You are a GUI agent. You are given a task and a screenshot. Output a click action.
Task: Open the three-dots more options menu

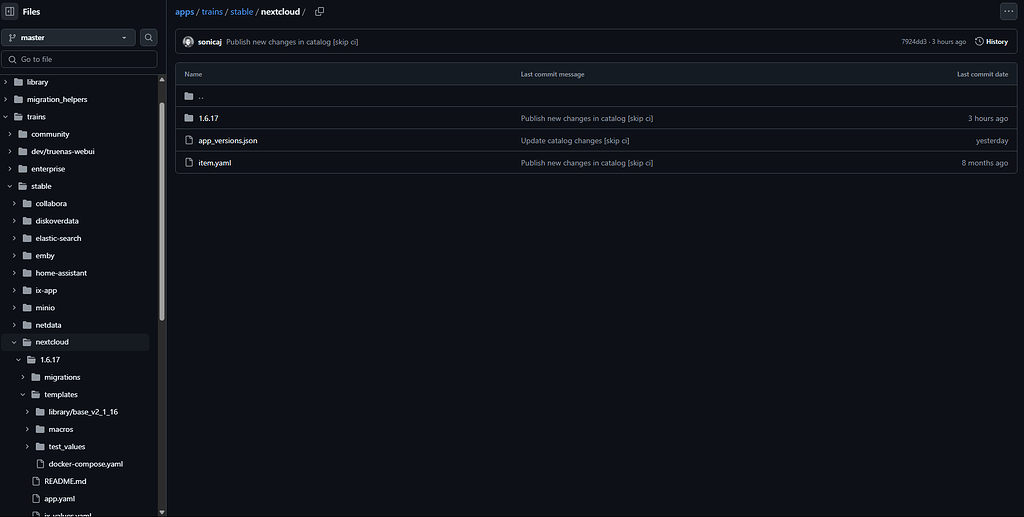[1008, 11]
